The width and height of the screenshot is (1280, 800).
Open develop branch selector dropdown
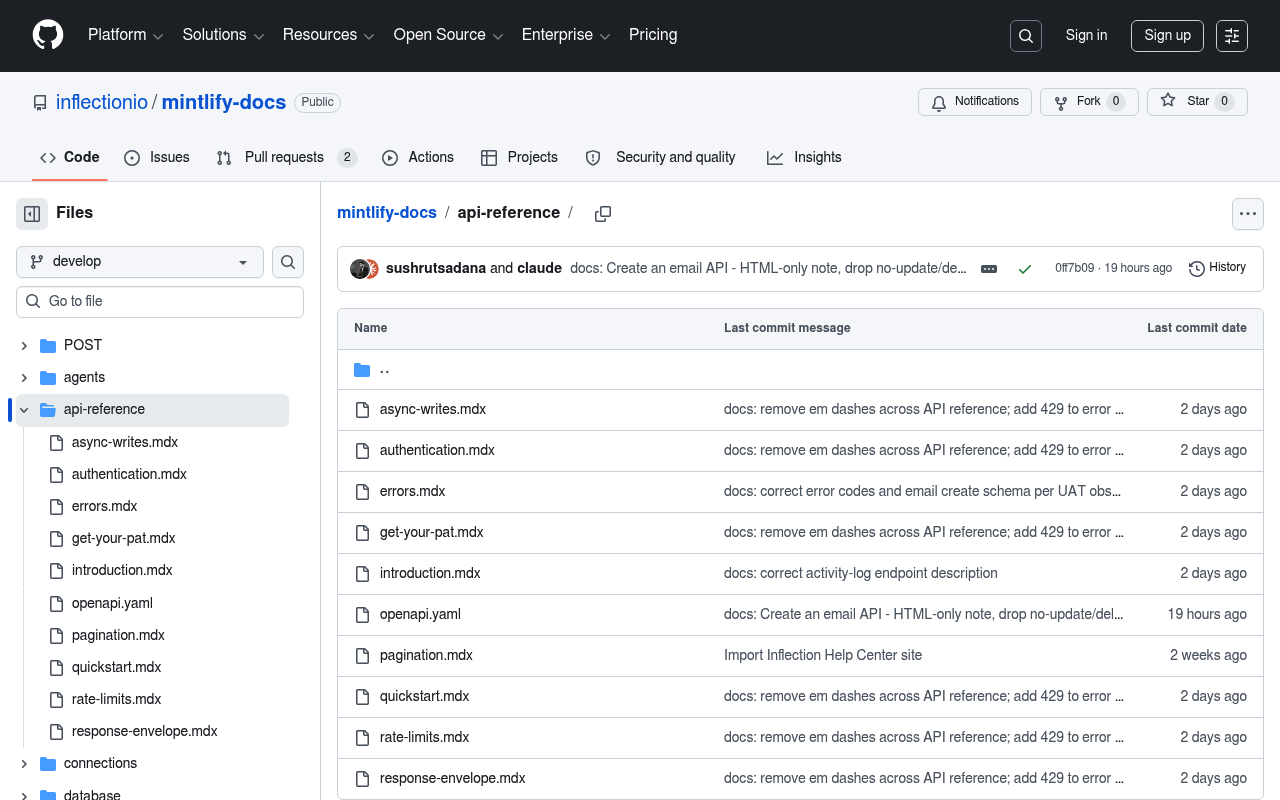pyautogui.click(x=140, y=262)
